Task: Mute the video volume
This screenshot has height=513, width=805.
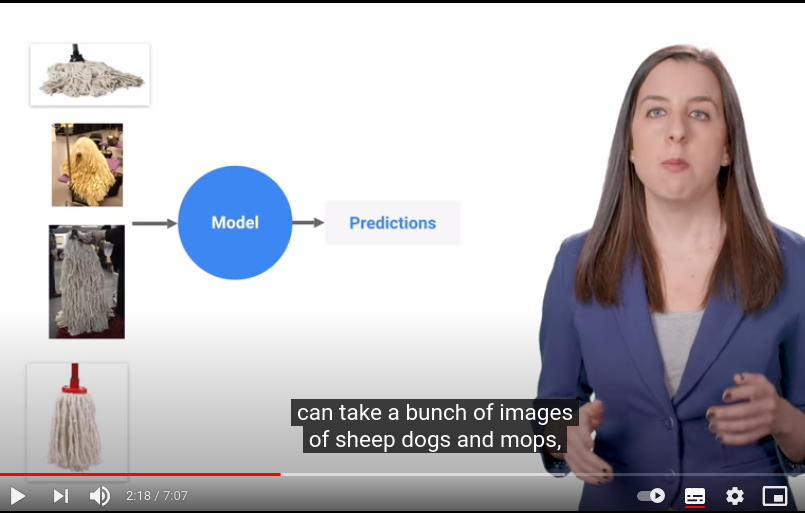Action: tap(100, 496)
